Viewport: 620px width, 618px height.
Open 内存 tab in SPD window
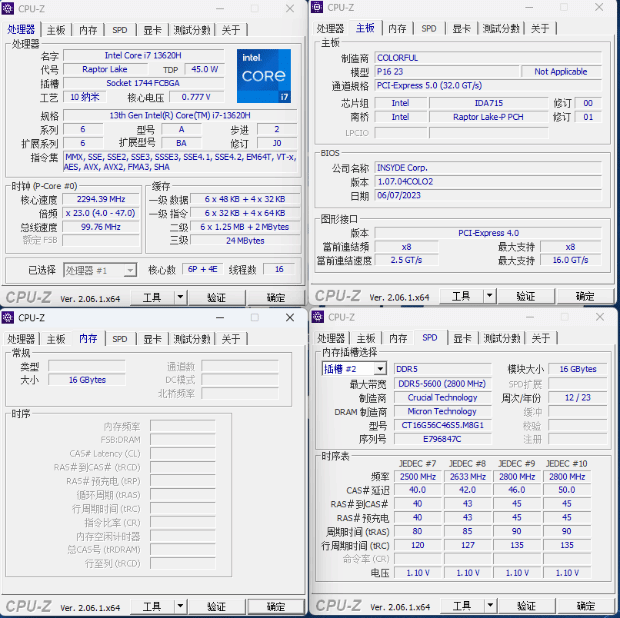pos(398,338)
